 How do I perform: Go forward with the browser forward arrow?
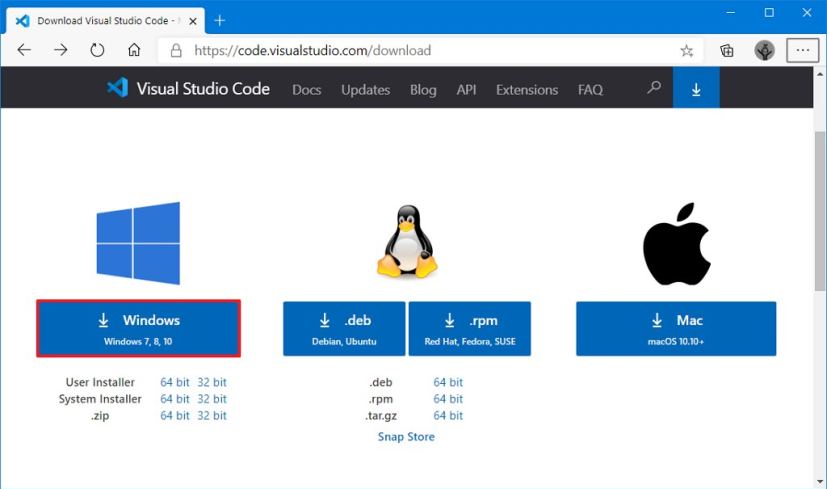click(x=61, y=50)
